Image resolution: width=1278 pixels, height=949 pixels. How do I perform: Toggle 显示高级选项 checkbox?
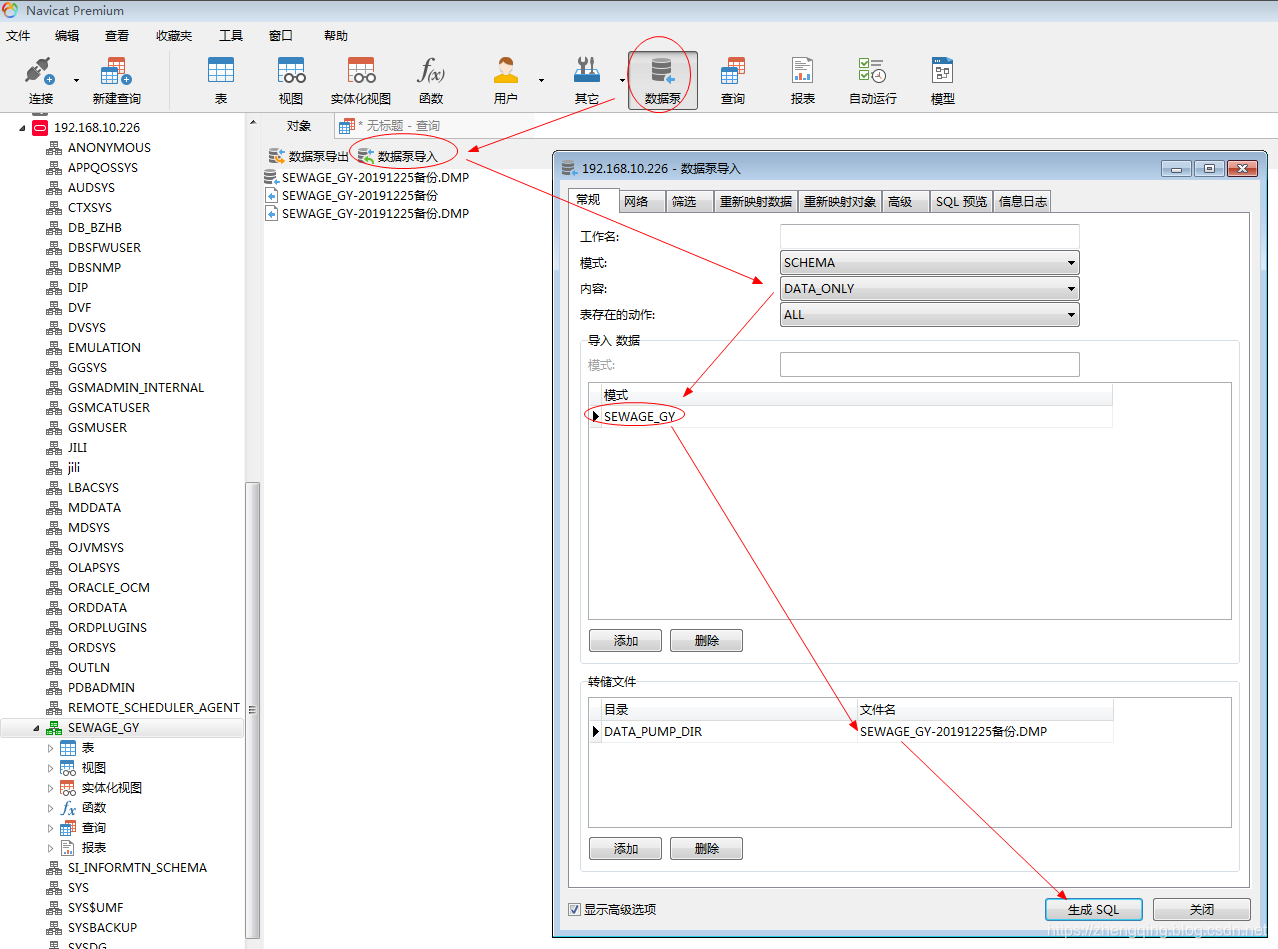coord(574,909)
